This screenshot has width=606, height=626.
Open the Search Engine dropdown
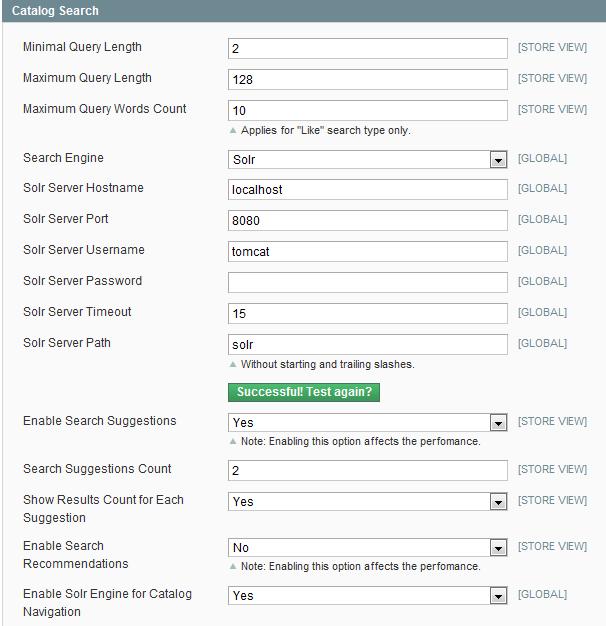[x=367, y=160]
